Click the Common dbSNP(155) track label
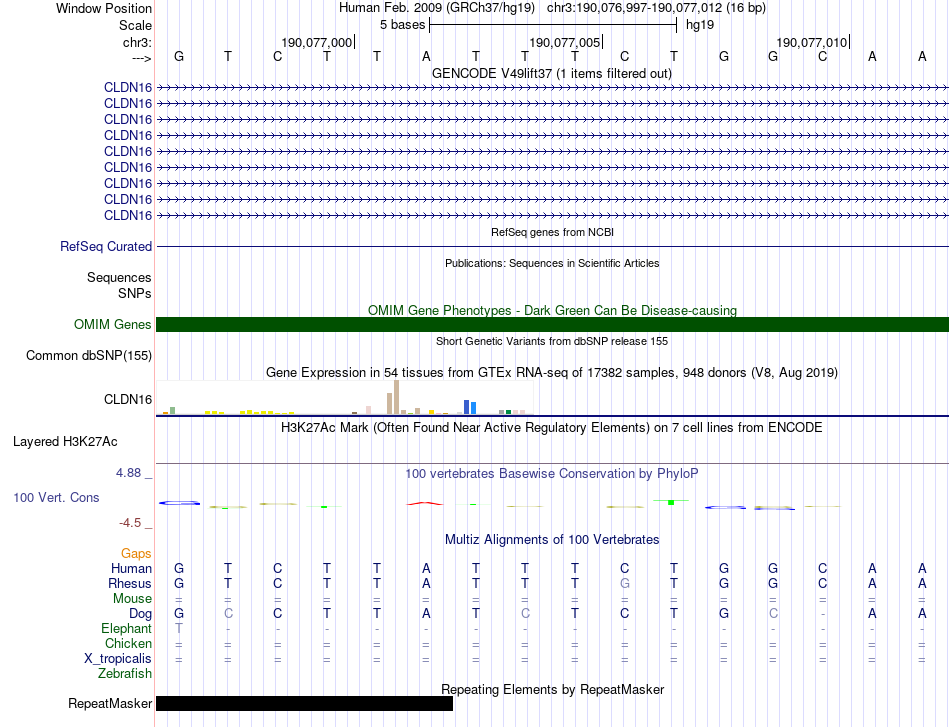 tap(89, 356)
